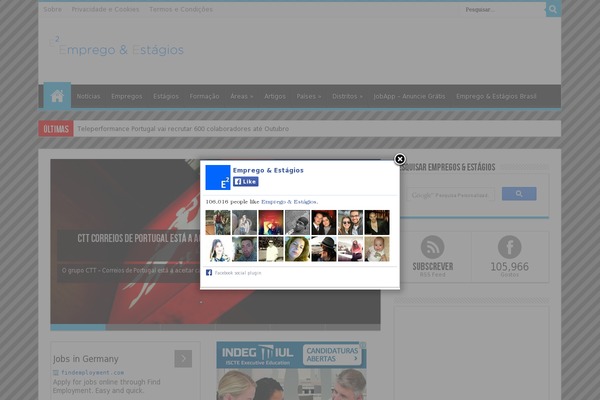Open Privacidade e Cookies link

pyautogui.click(x=105, y=9)
